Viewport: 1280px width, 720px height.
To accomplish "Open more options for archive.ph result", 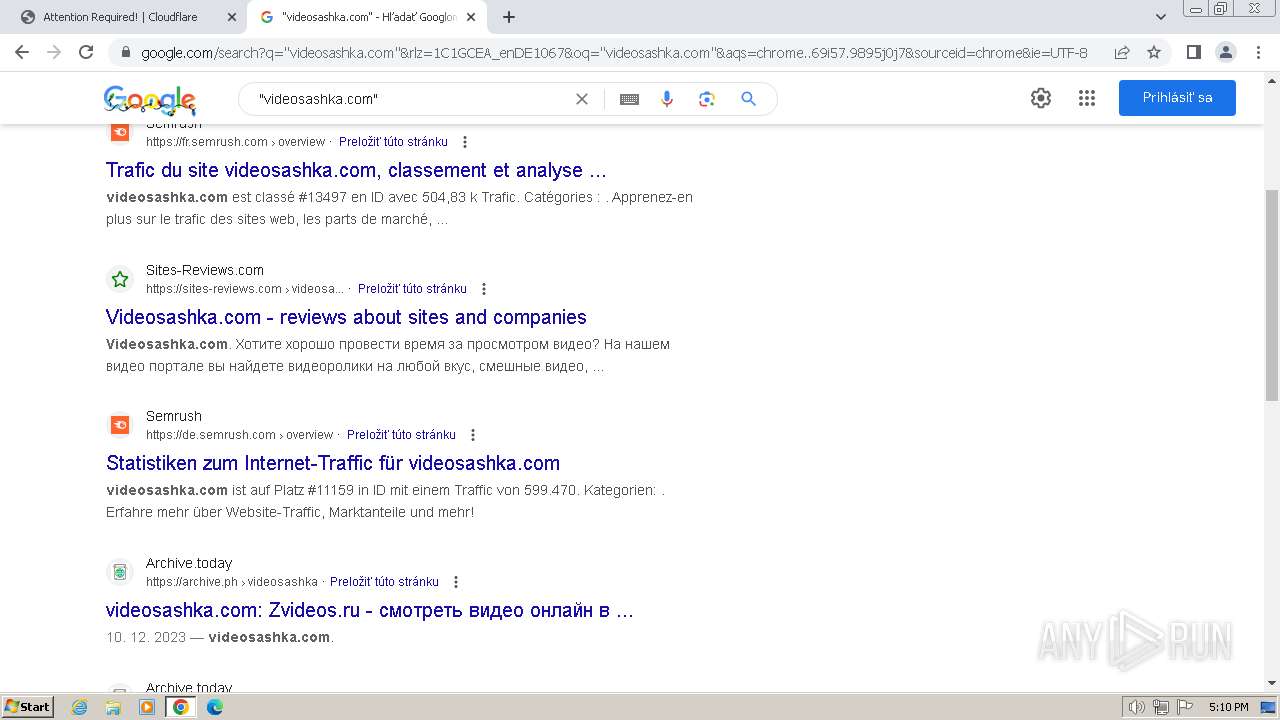I will tap(456, 582).
